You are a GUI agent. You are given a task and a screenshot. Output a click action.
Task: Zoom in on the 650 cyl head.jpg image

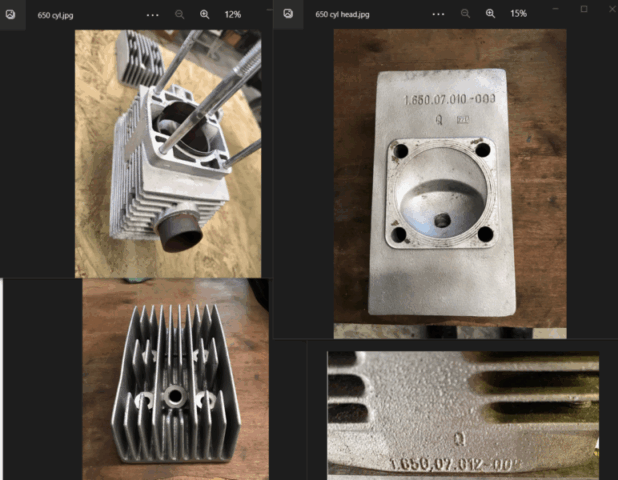tap(490, 15)
